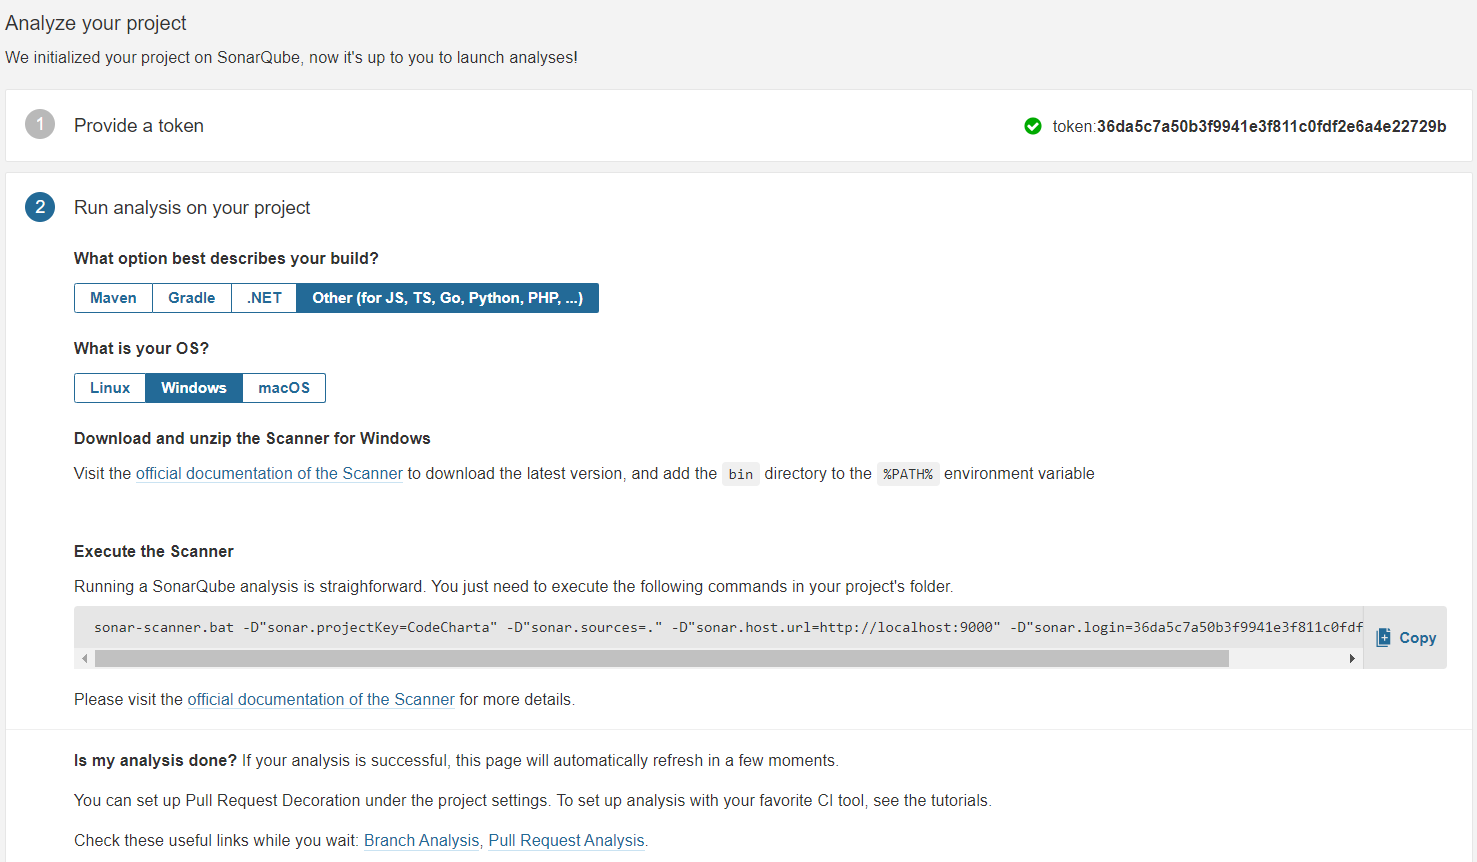This screenshot has height=862, width=1477.
Task: Click the sonar-scanner.bat command text
Action: pos(728,627)
